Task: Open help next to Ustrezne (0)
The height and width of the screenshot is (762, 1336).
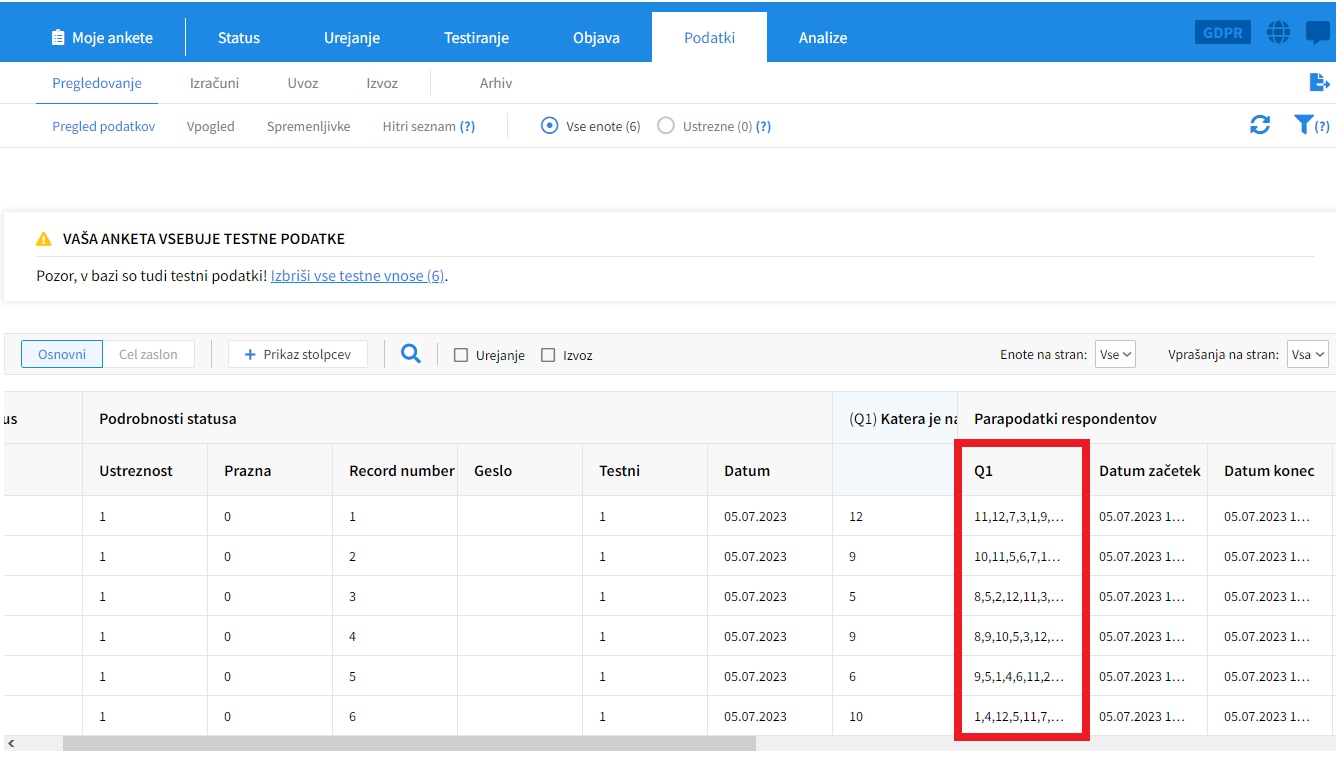Action: point(763,127)
